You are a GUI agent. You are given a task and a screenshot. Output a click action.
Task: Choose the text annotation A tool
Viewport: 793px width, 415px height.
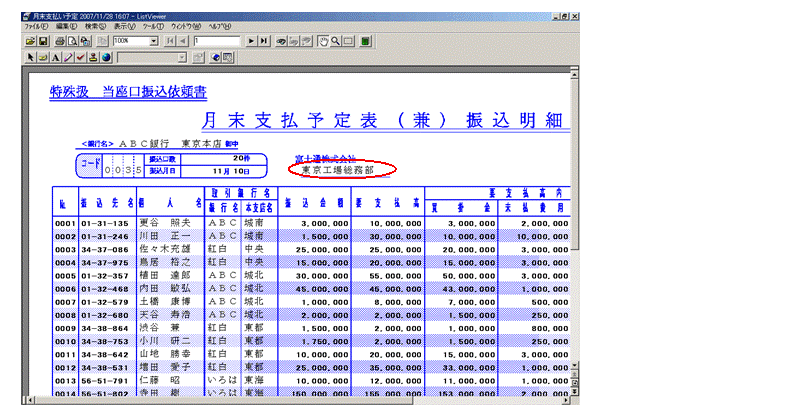click(56, 57)
